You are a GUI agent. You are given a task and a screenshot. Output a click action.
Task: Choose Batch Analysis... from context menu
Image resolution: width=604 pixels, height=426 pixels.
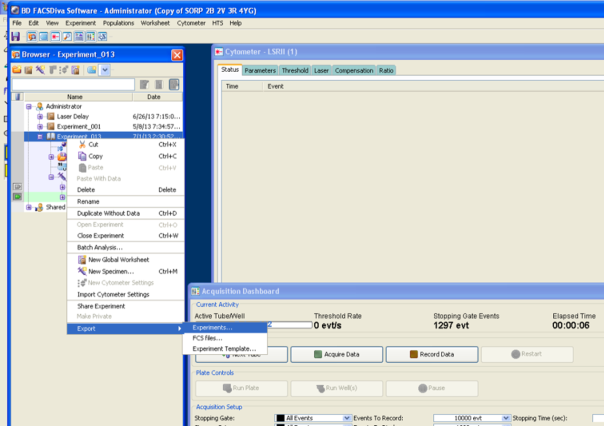[100, 247]
